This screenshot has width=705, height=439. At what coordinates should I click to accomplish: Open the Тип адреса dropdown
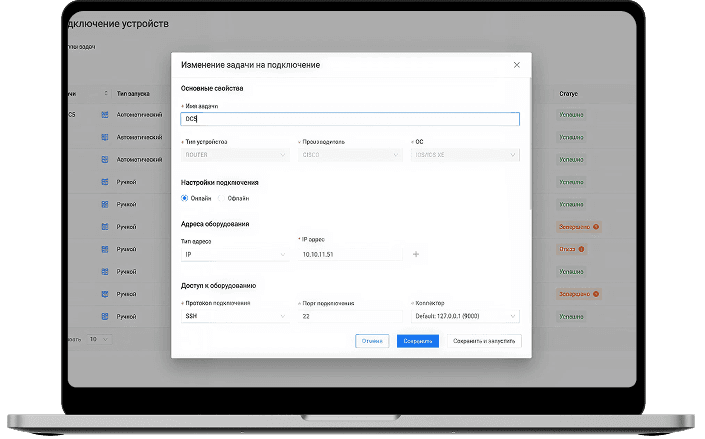tap(234, 255)
